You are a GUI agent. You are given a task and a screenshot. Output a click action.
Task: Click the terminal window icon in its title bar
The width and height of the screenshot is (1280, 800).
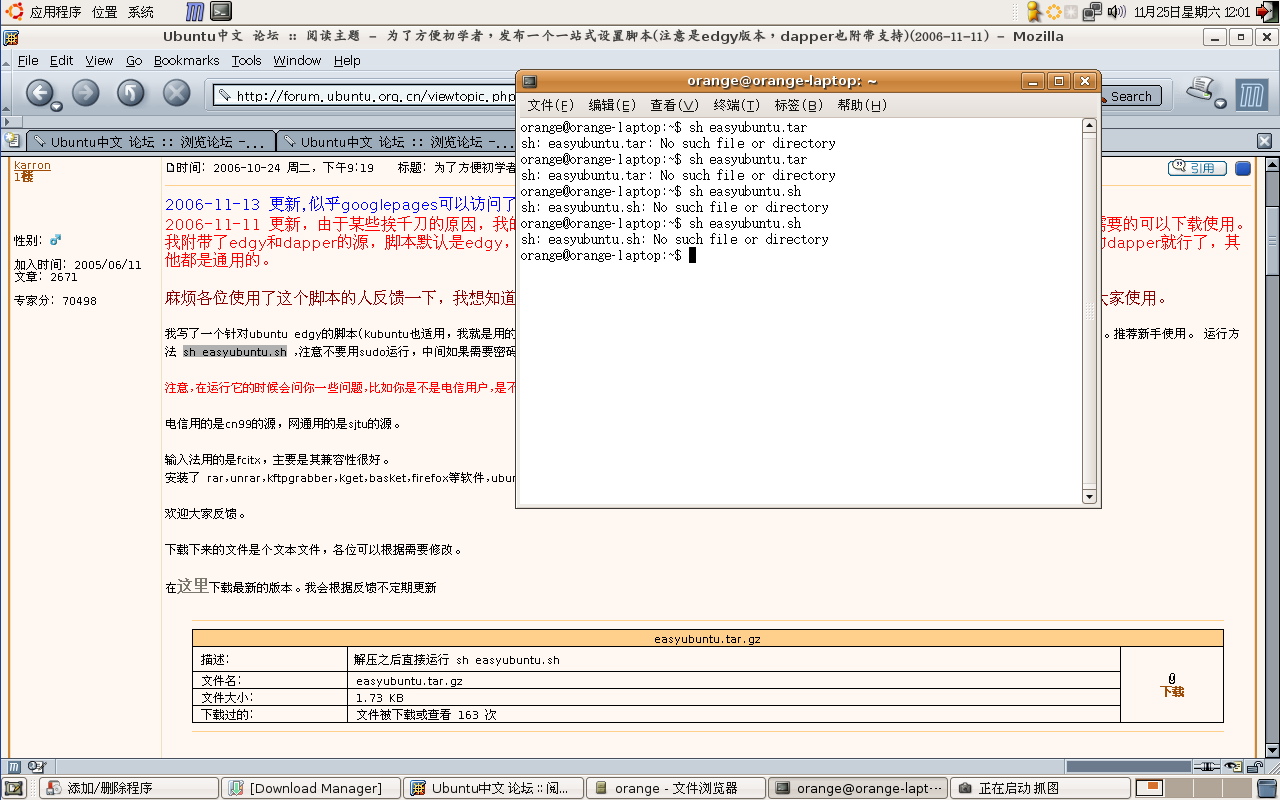[530, 82]
